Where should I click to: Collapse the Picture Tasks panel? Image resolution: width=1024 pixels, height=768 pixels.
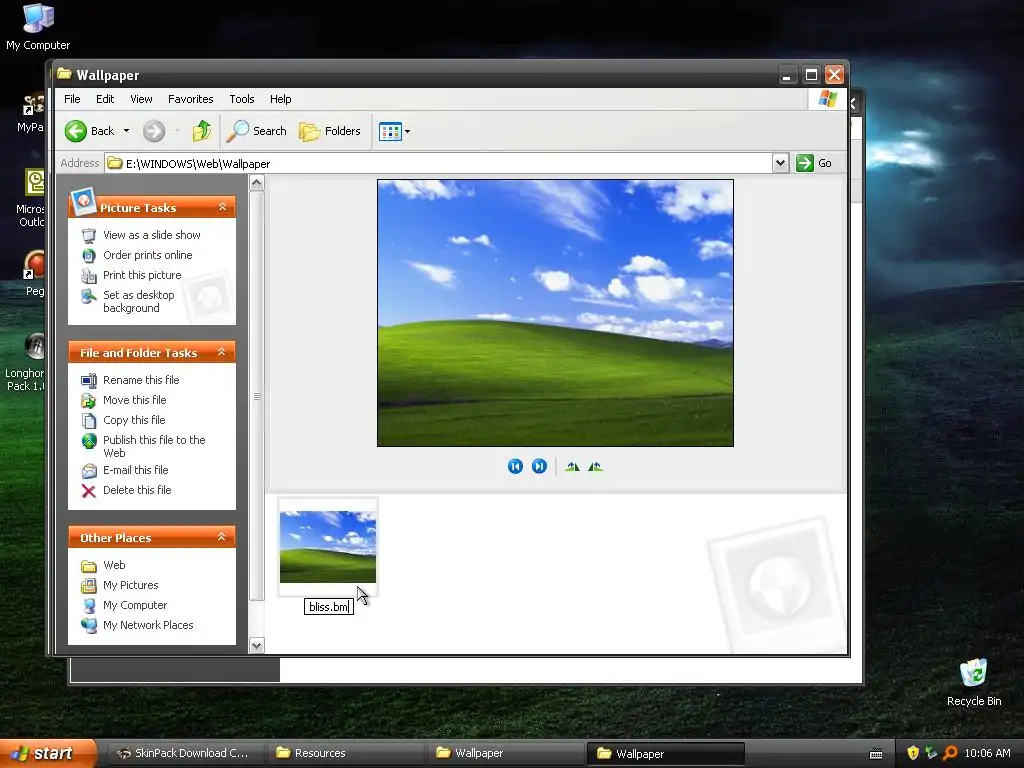[x=222, y=207]
